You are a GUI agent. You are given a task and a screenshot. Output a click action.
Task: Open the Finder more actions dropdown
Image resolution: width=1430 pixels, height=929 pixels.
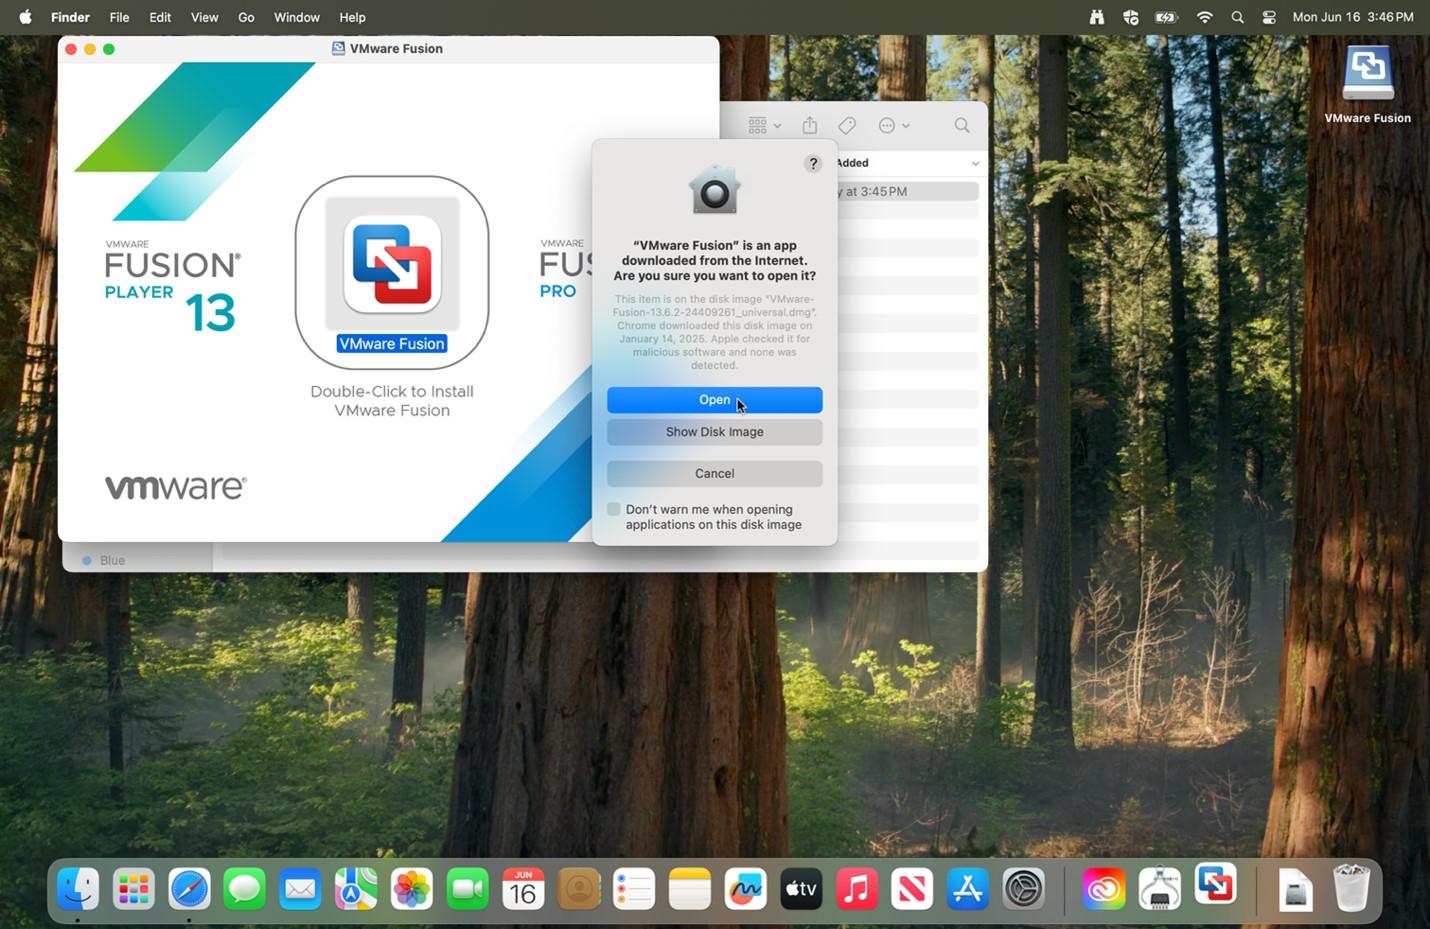[x=894, y=126]
